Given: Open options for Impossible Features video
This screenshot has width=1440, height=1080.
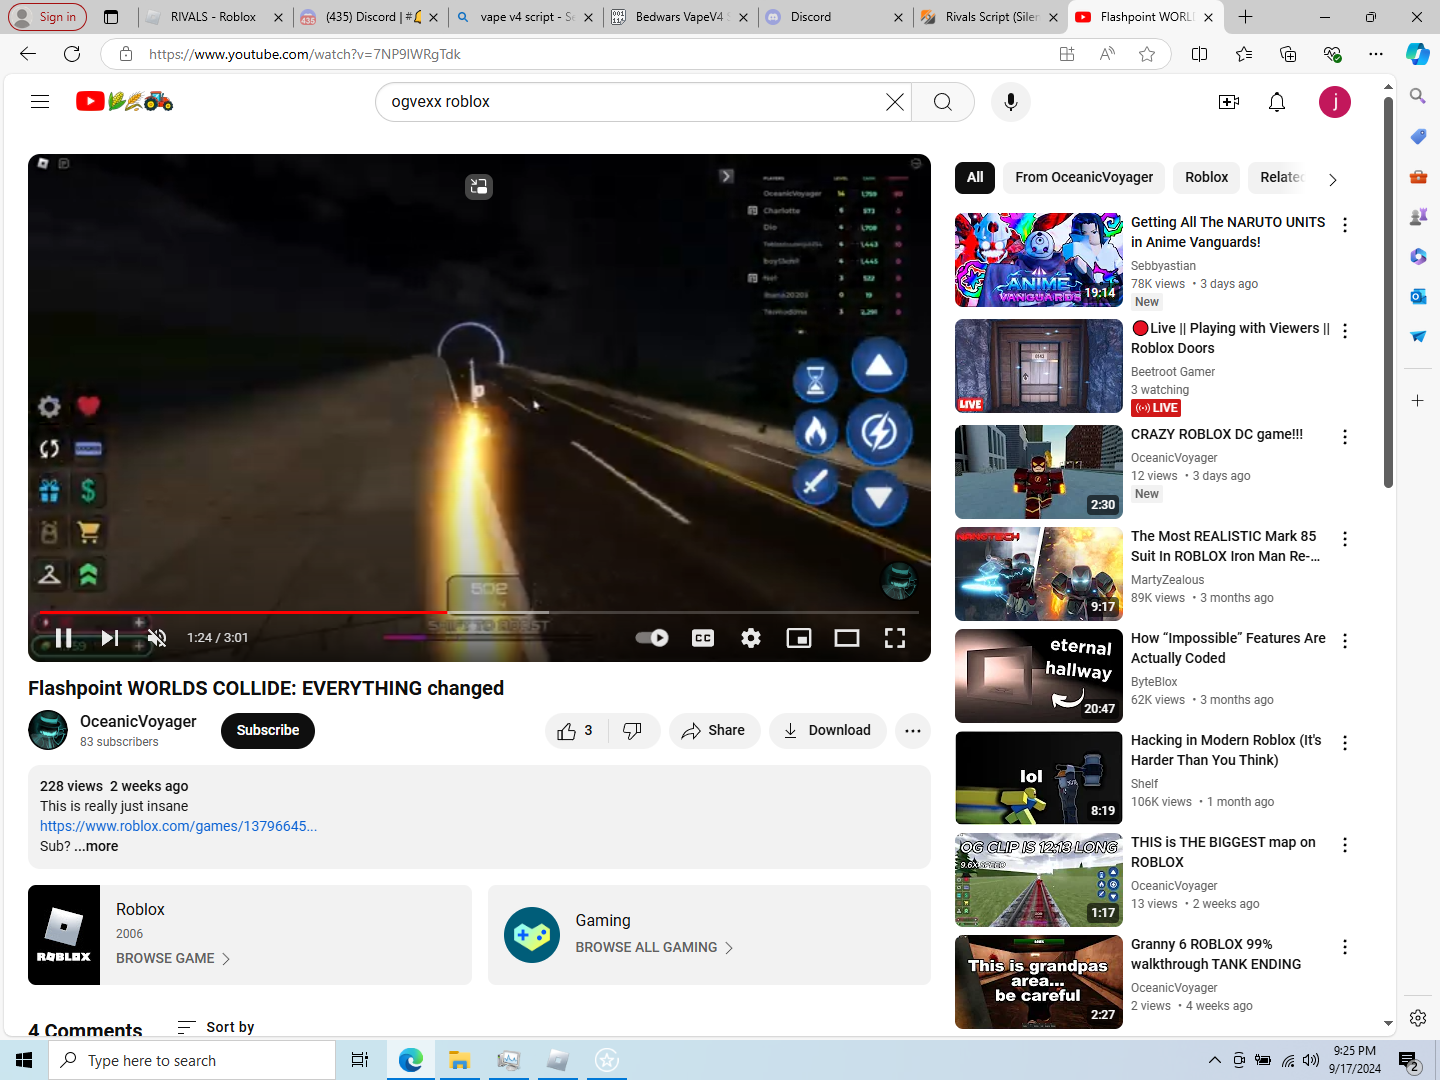Looking at the screenshot, I should 1345,641.
